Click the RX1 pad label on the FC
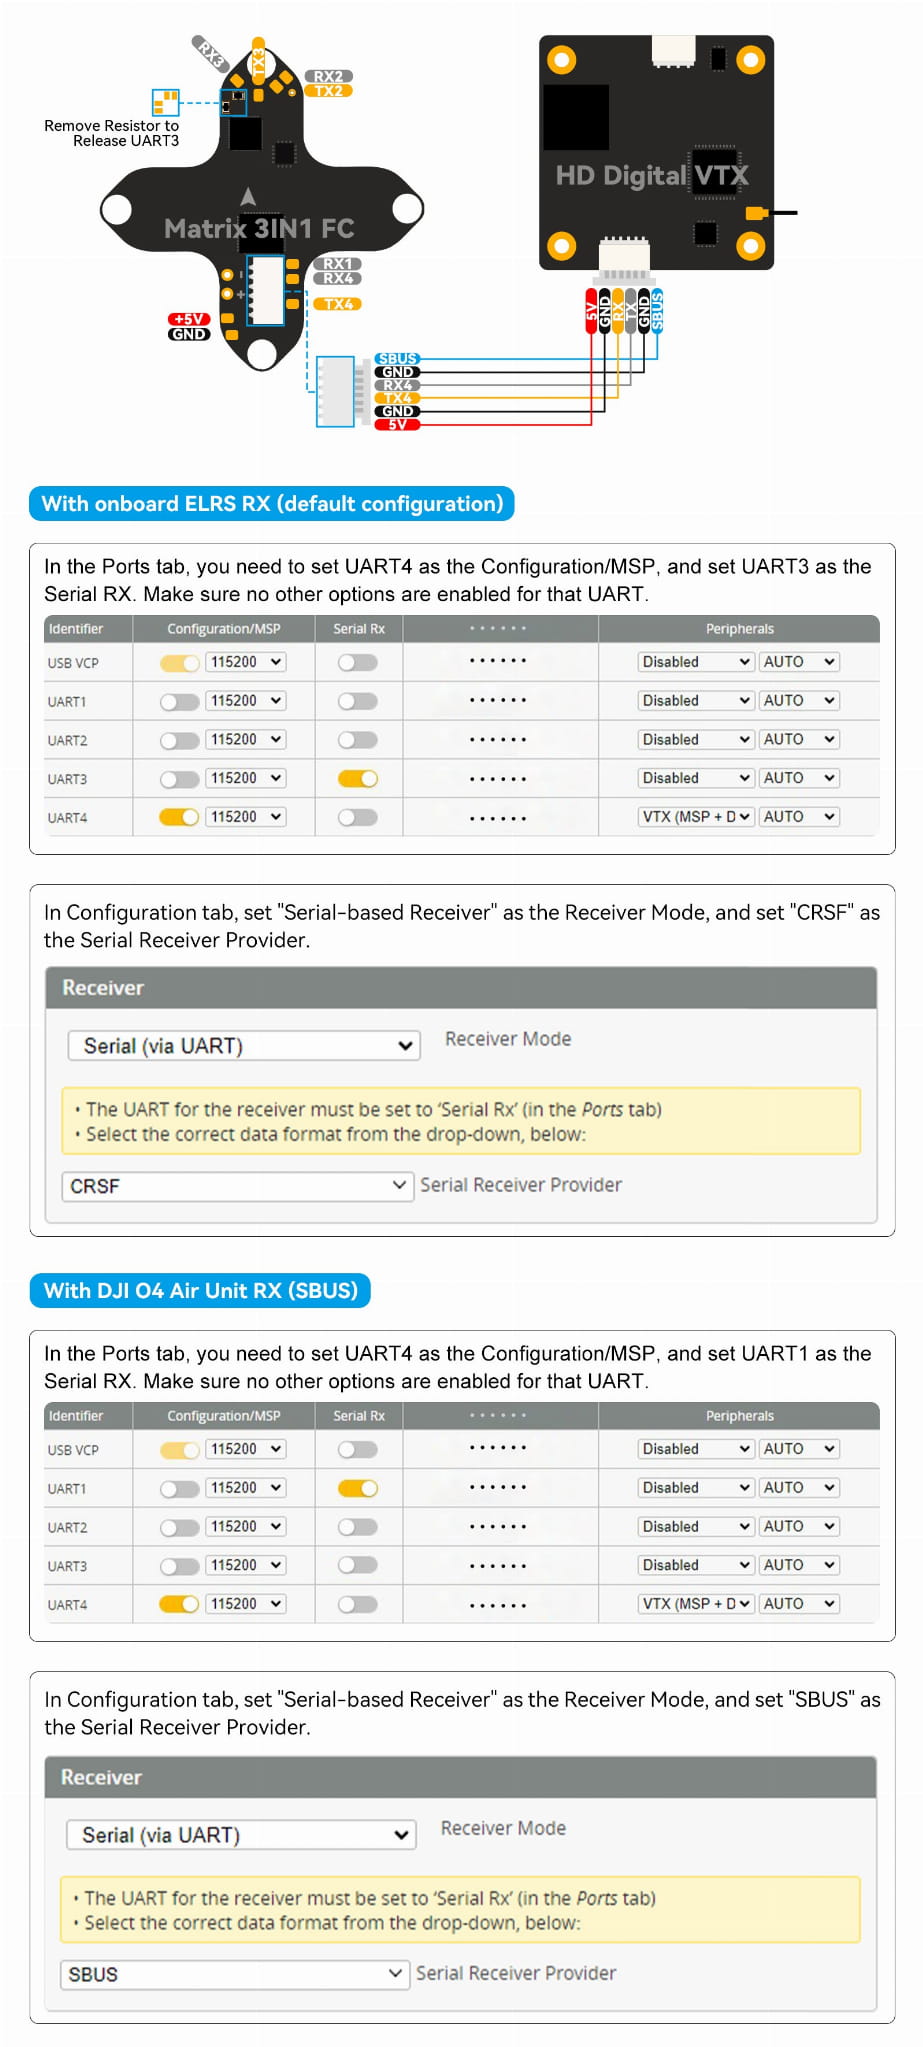The image size is (923, 2047). 338,264
